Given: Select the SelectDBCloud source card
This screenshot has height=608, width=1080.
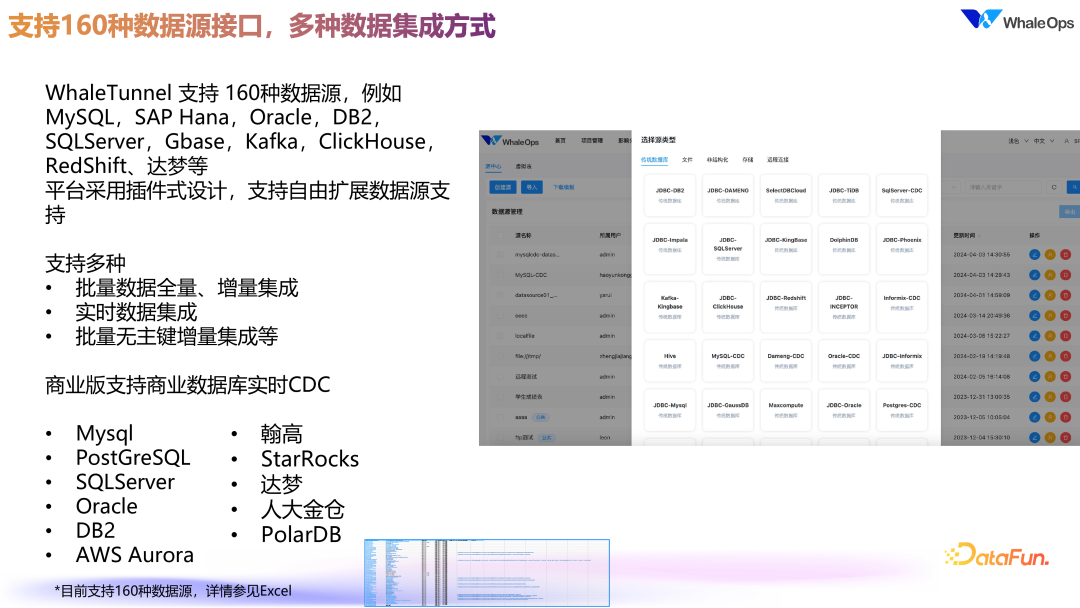Looking at the screenshot, I should 786,196.
